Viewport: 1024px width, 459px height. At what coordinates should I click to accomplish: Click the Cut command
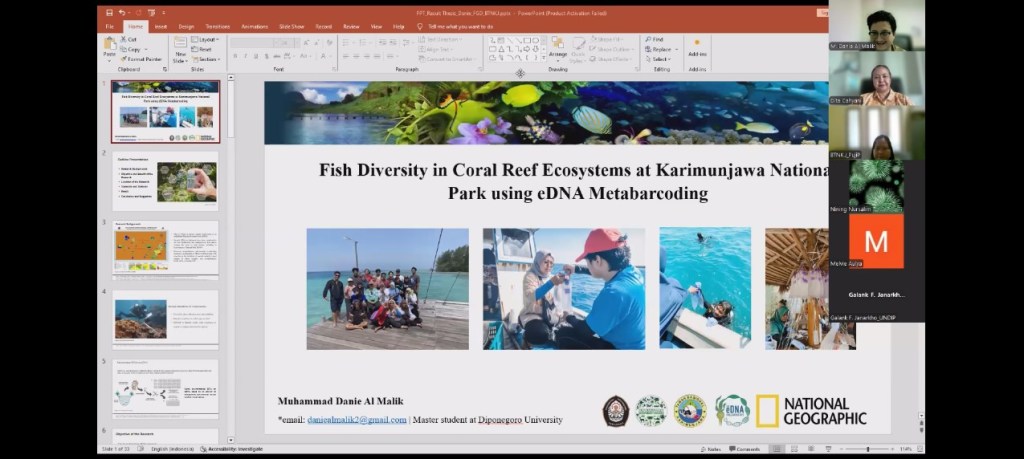(x=132, y=39)
